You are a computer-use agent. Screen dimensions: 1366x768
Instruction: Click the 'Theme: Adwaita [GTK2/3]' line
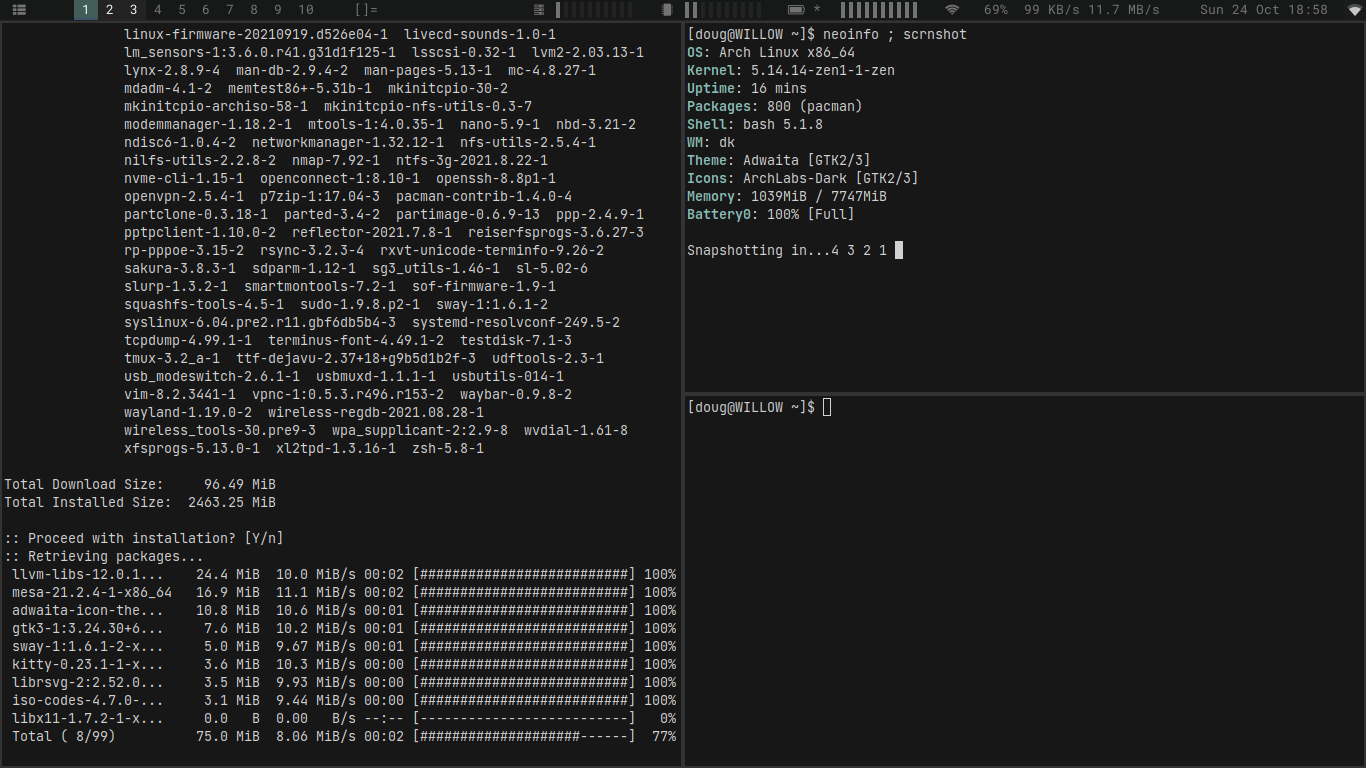tap(779, 161)
